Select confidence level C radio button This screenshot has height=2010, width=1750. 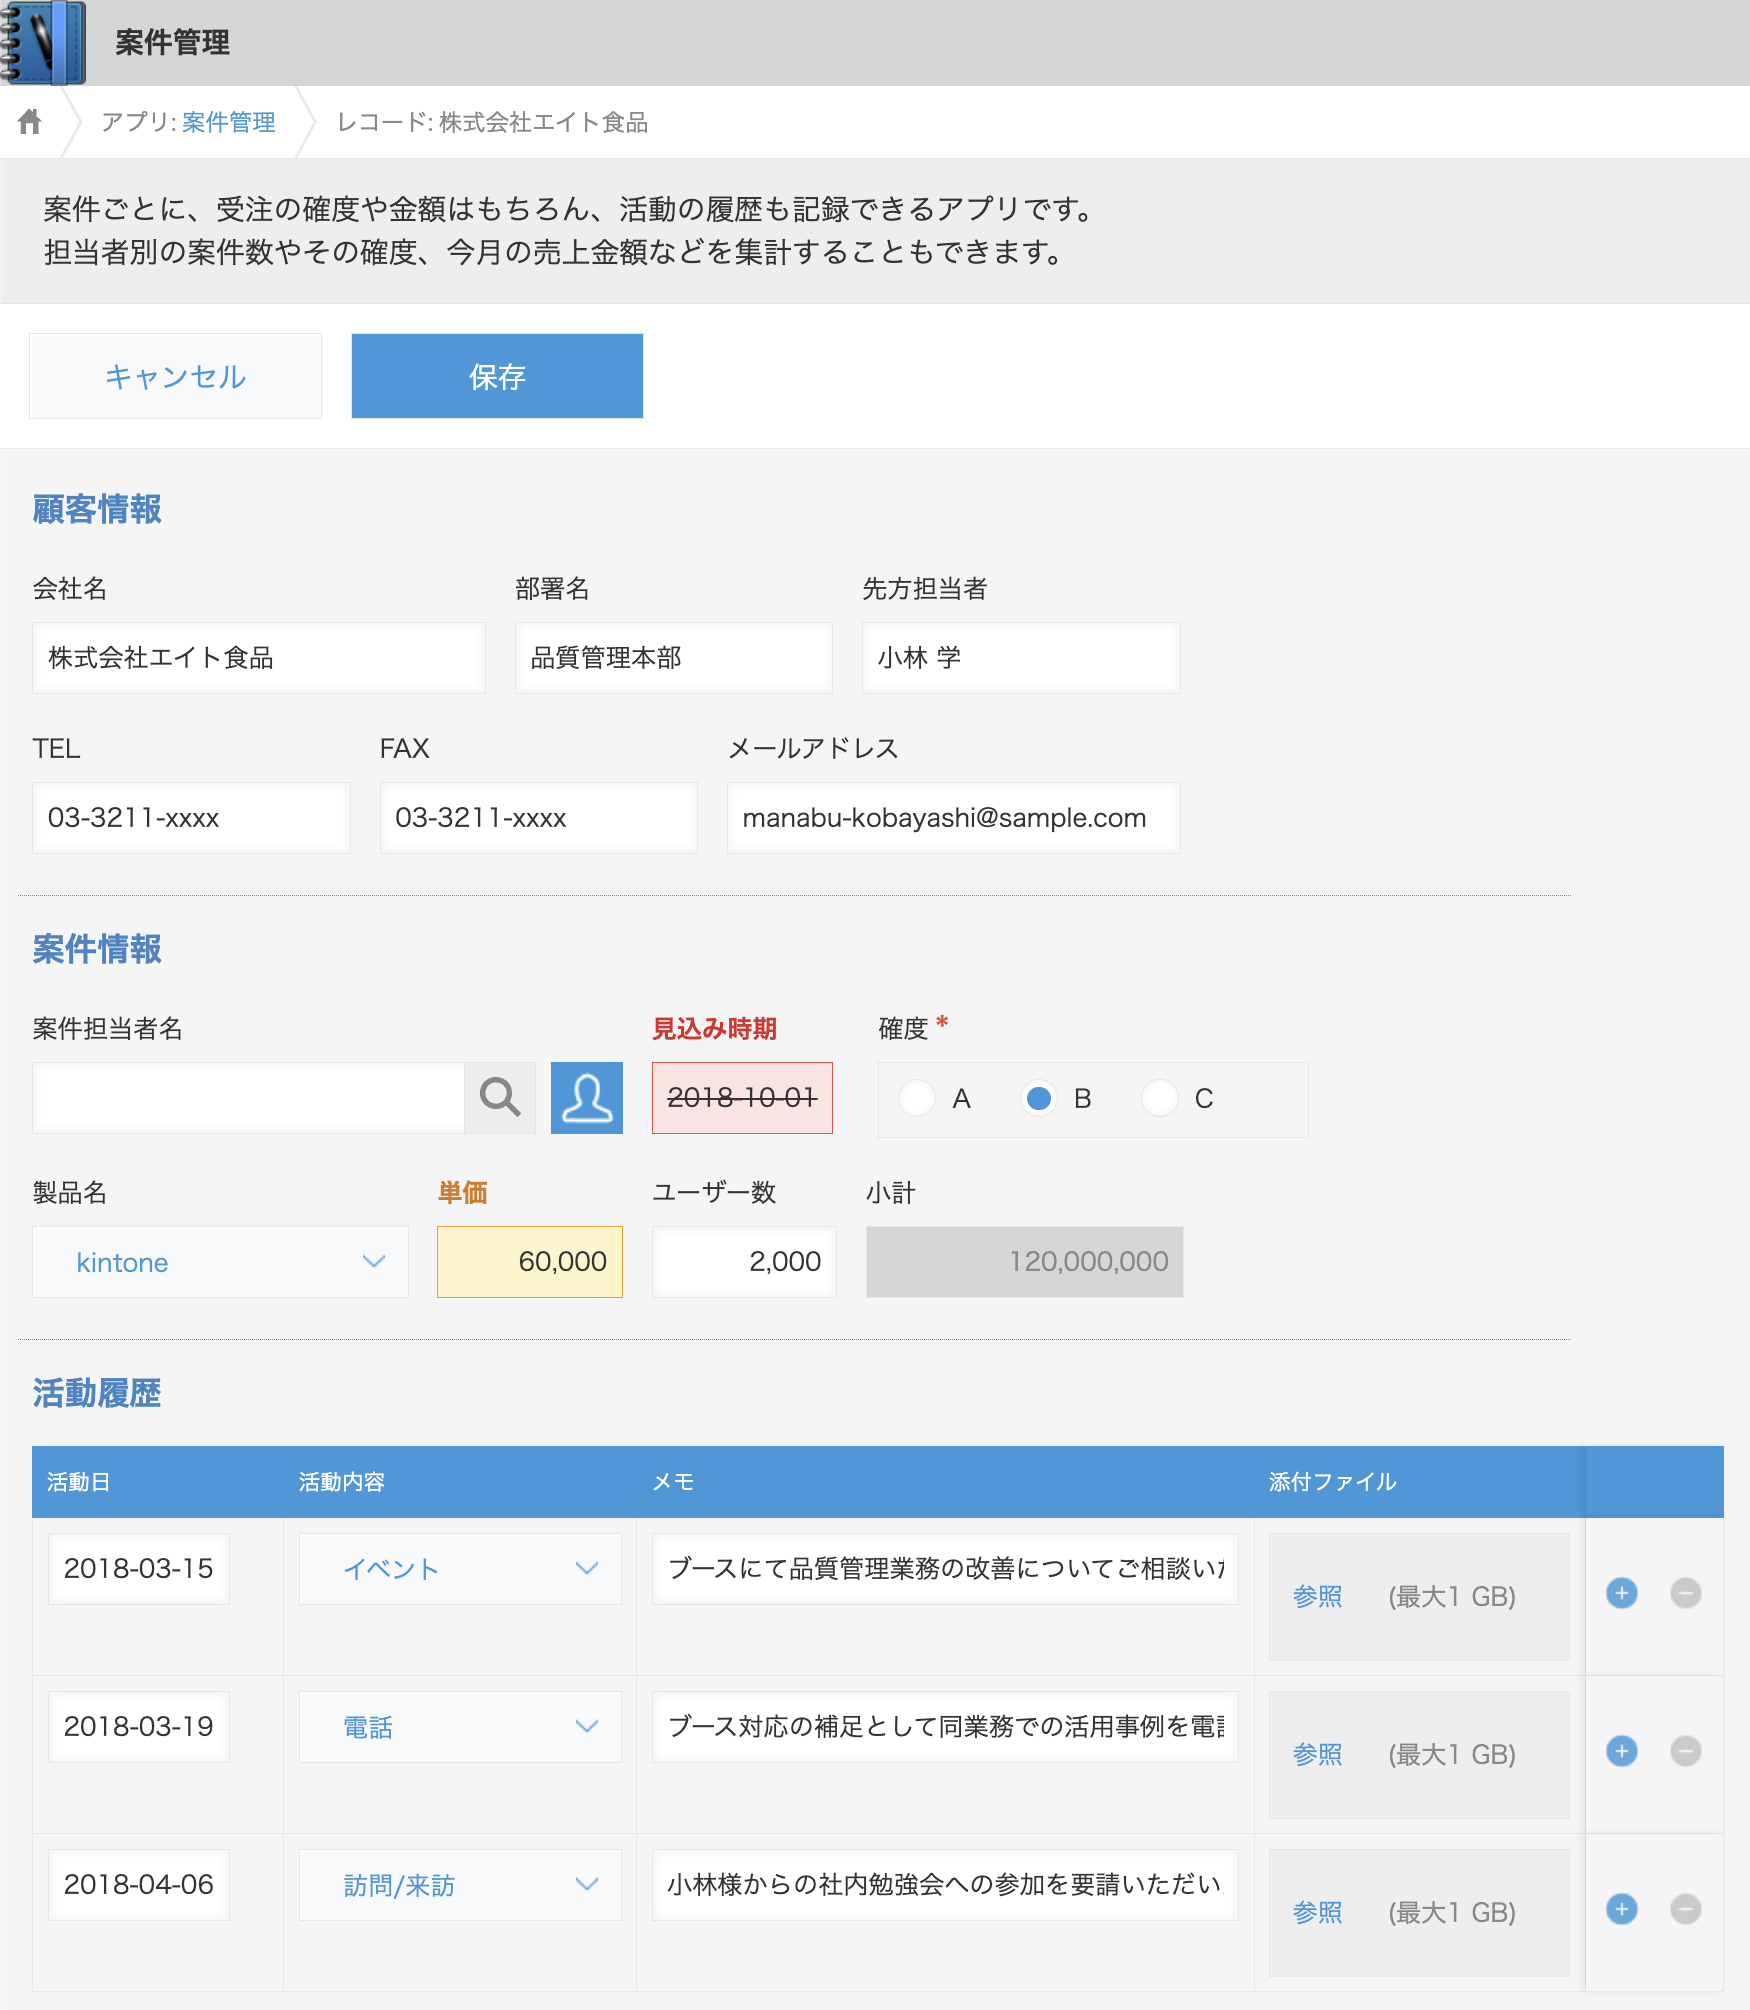1160,1098
